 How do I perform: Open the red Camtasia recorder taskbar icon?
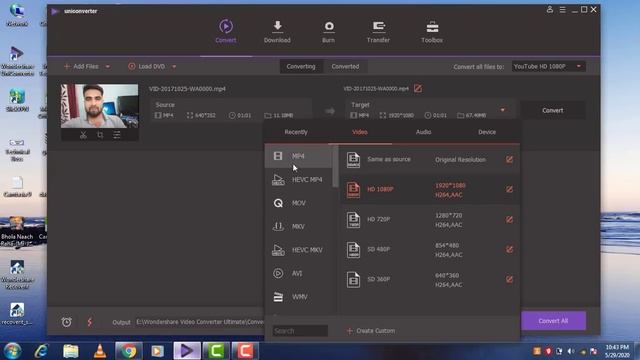[245, 351]
